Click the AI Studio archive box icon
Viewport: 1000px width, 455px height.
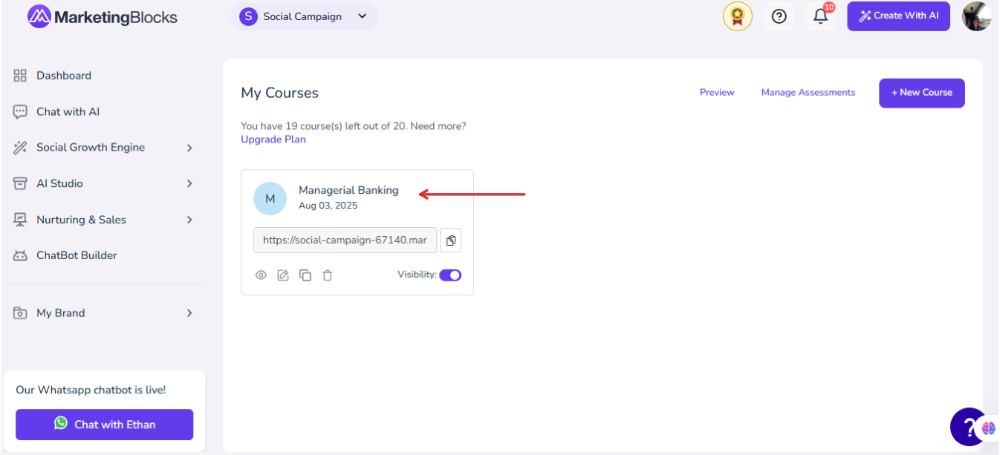pyautogui.click(x=20, y=184)
